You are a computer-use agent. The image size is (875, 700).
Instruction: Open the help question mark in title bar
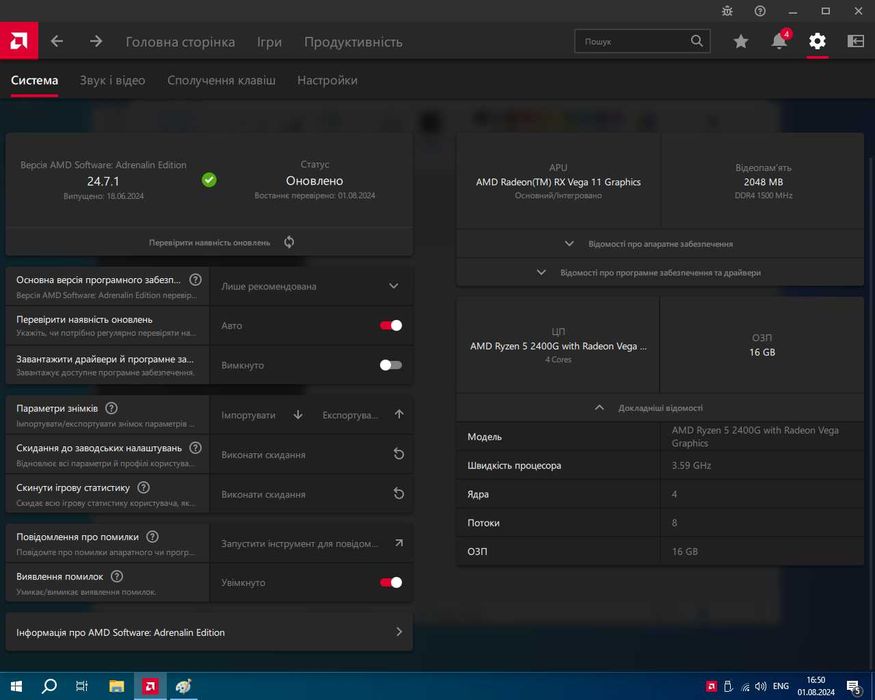[x=759, y=11]
